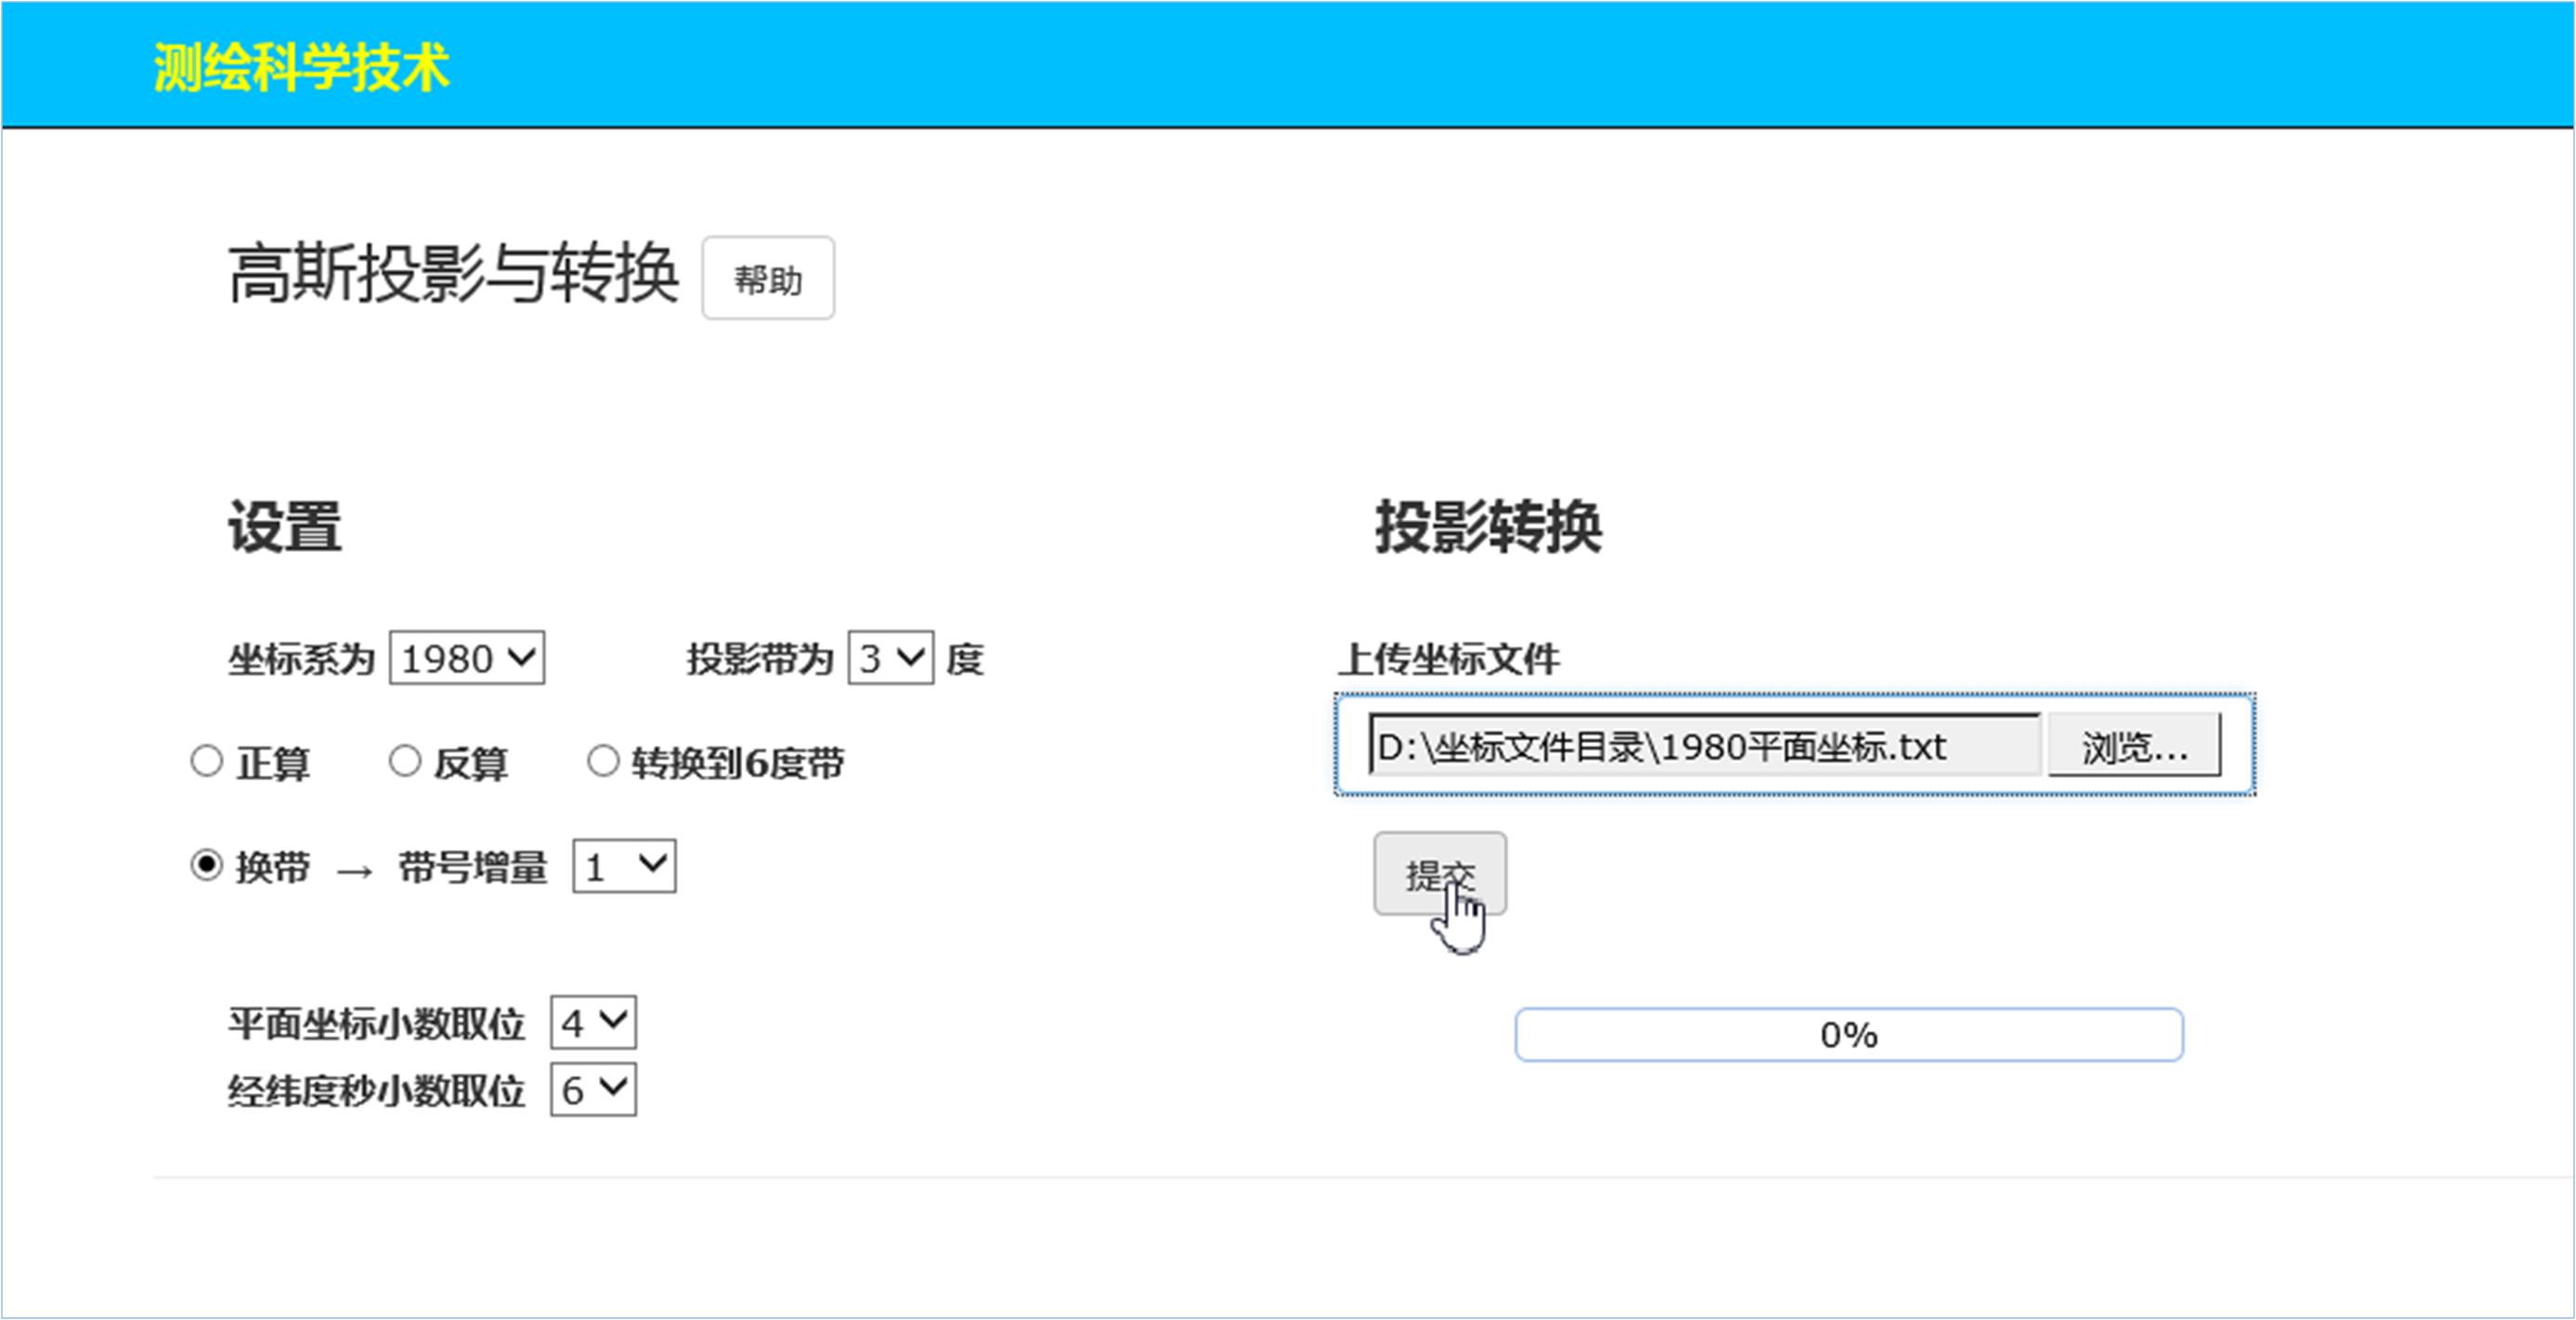The width and height of the screenshot is (2576, 1320).
Task: Click the 帮助 help button
Action: point(767,279)
